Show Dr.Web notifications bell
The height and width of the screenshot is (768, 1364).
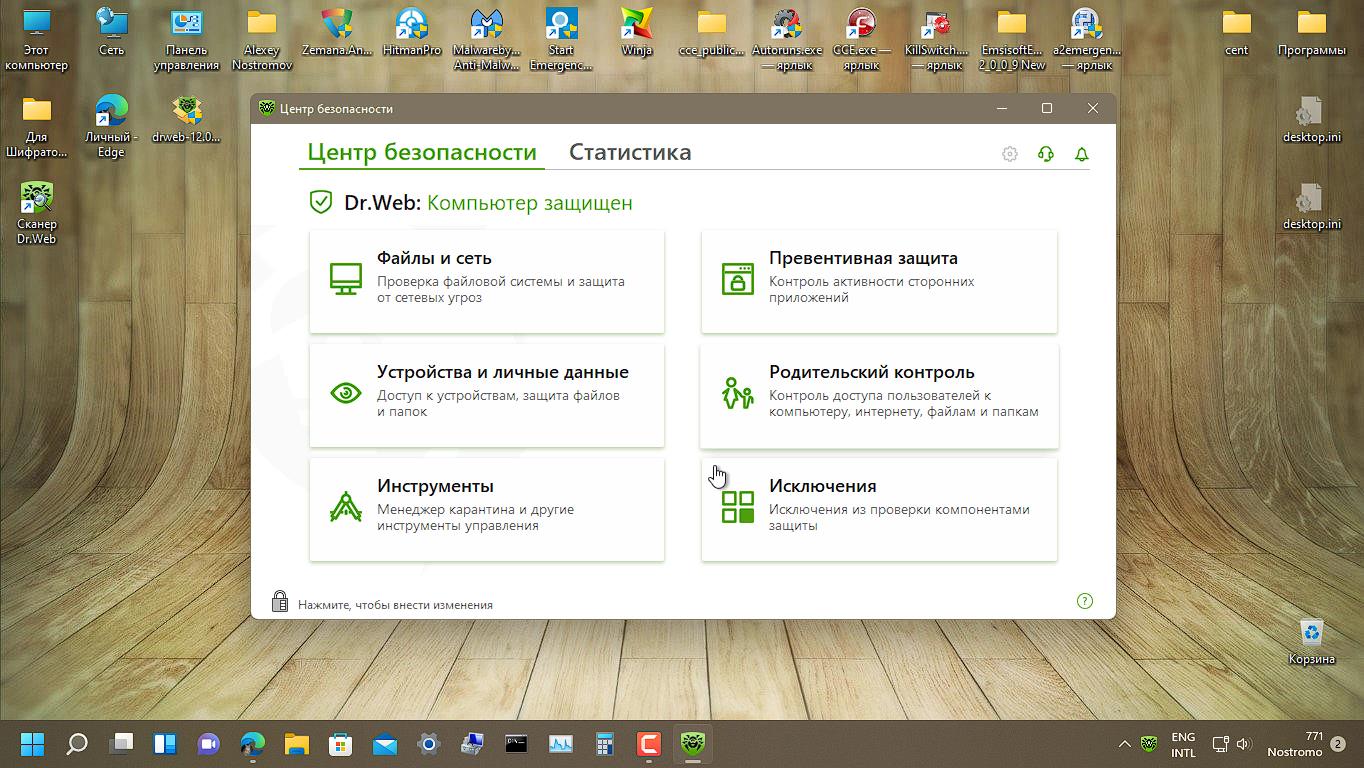(1081, 154)
